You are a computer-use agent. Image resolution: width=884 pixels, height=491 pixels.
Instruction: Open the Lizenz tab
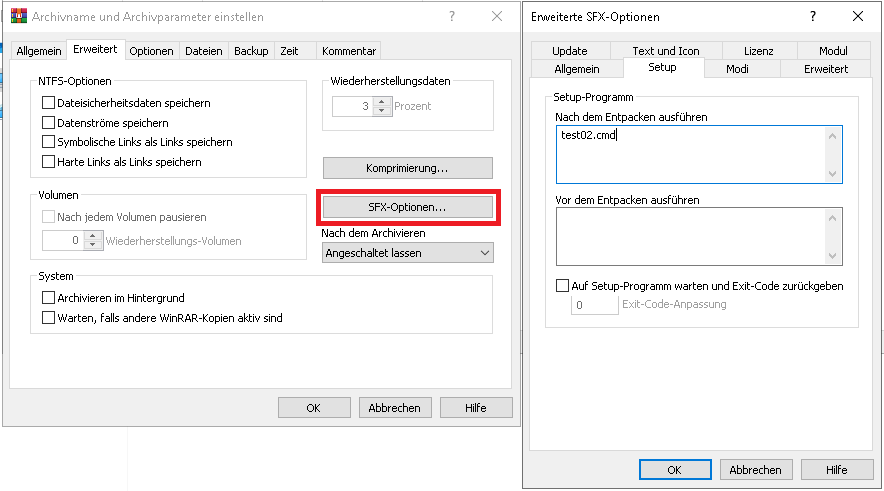[758, 51]
